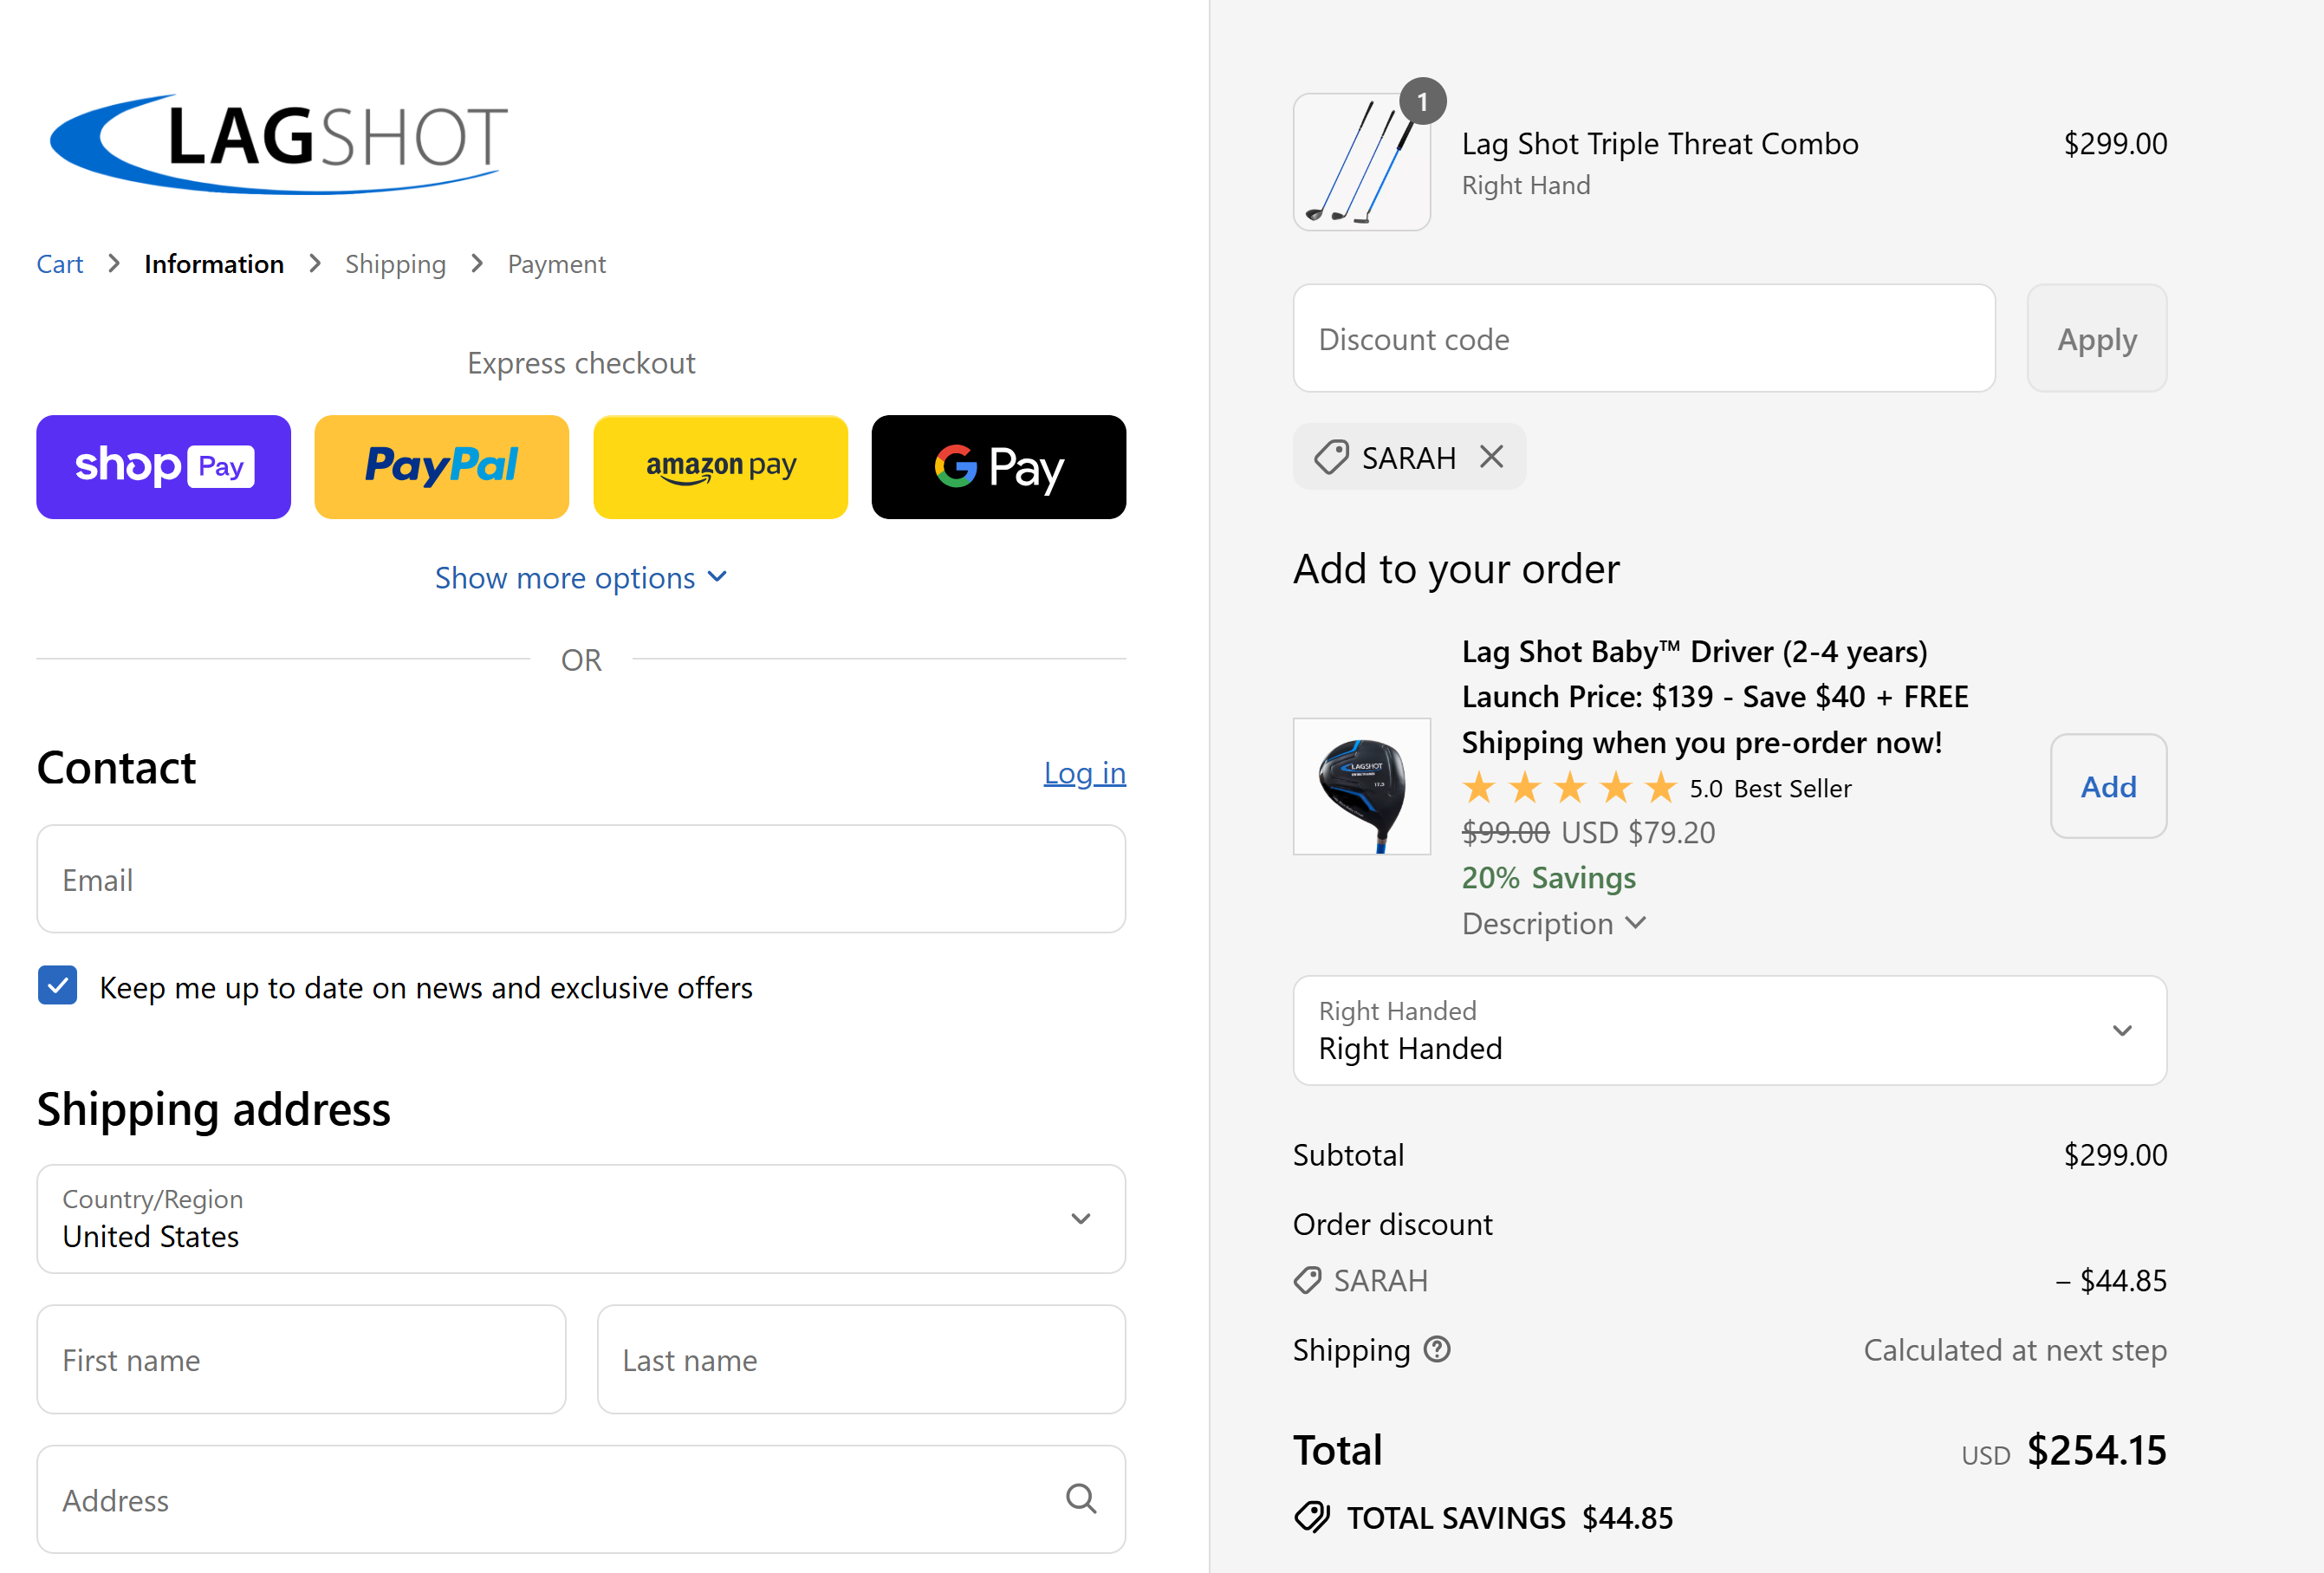Open the Triple Threat Combo thumbnail
This screenshot has height=1573, width=2324.
click(1361, 162)
